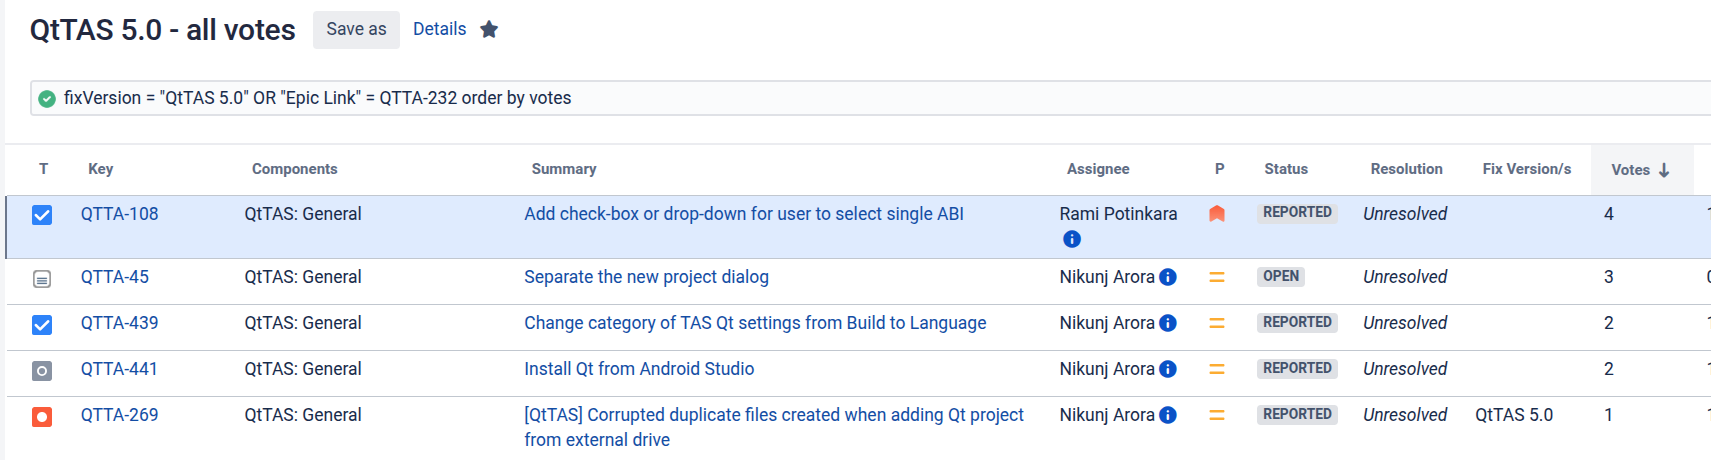Open summary 'Change category of TAS Qt settings'

(x=755, y=323)
